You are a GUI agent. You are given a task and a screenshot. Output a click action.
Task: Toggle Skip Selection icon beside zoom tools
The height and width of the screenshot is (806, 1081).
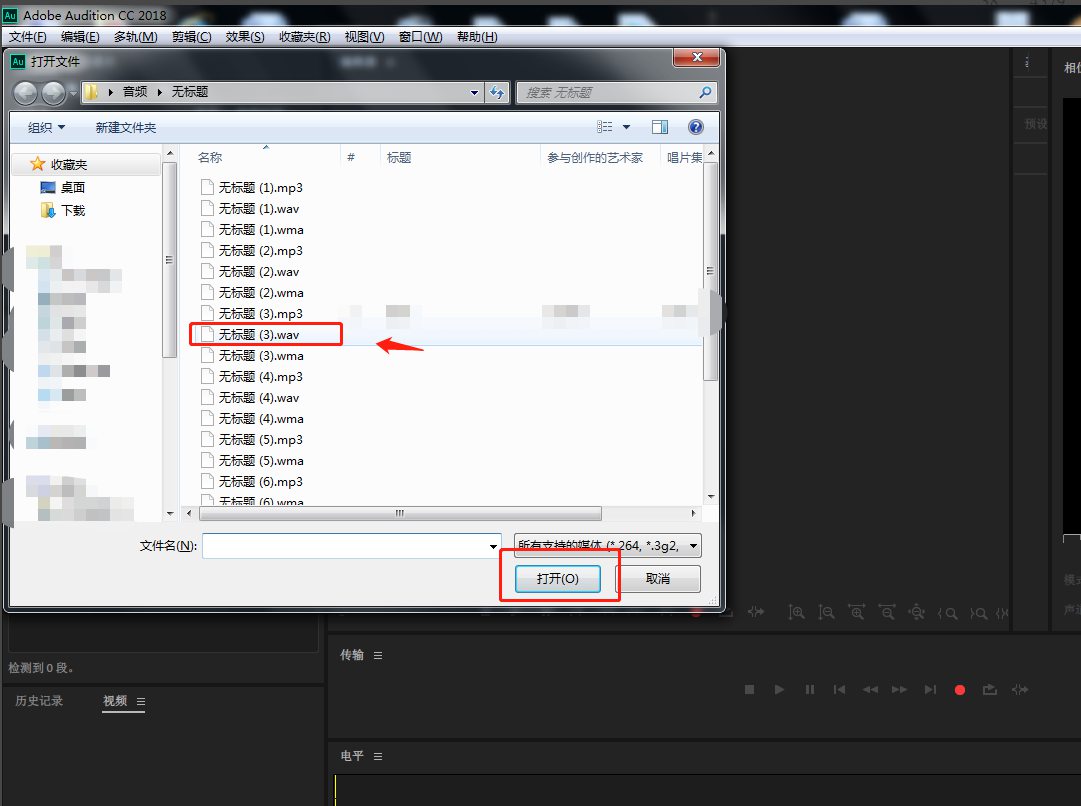coord(756,612)
